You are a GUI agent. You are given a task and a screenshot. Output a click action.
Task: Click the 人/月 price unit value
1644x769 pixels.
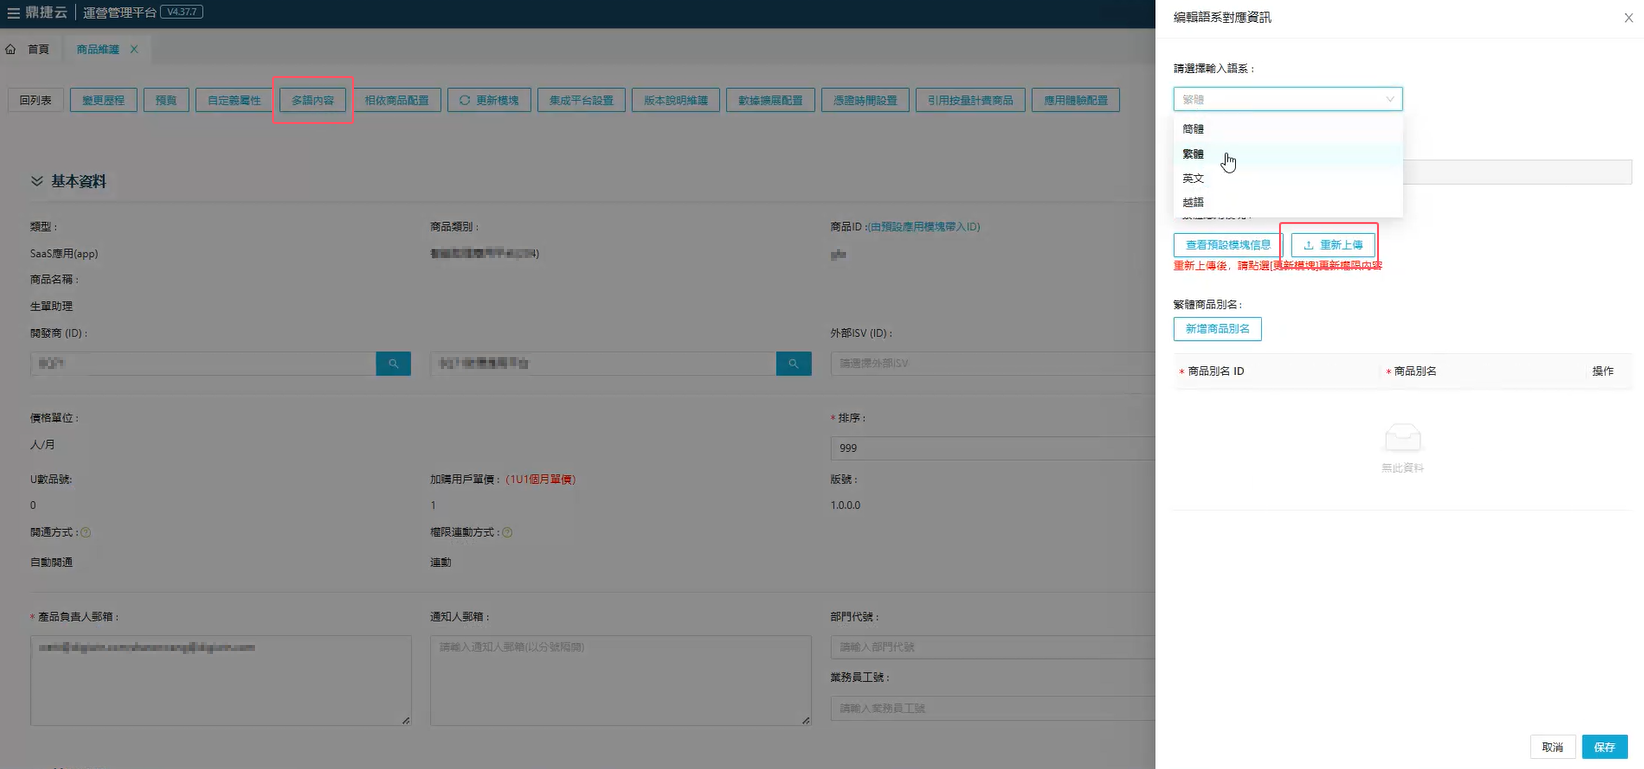[42, 445]
